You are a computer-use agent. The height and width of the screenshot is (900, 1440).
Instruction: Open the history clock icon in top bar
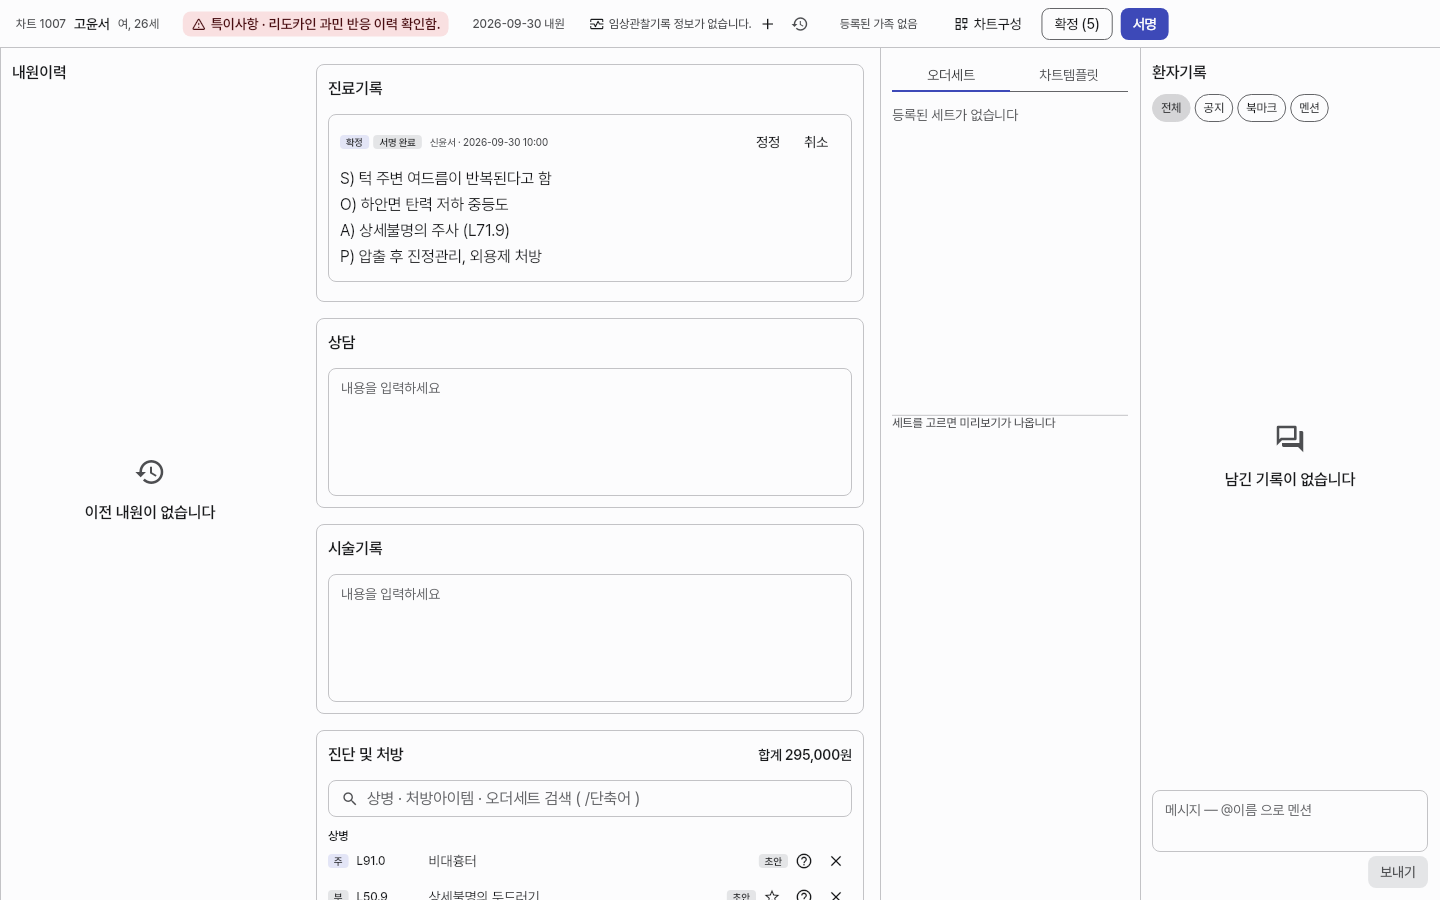click(x=800, y=24)
